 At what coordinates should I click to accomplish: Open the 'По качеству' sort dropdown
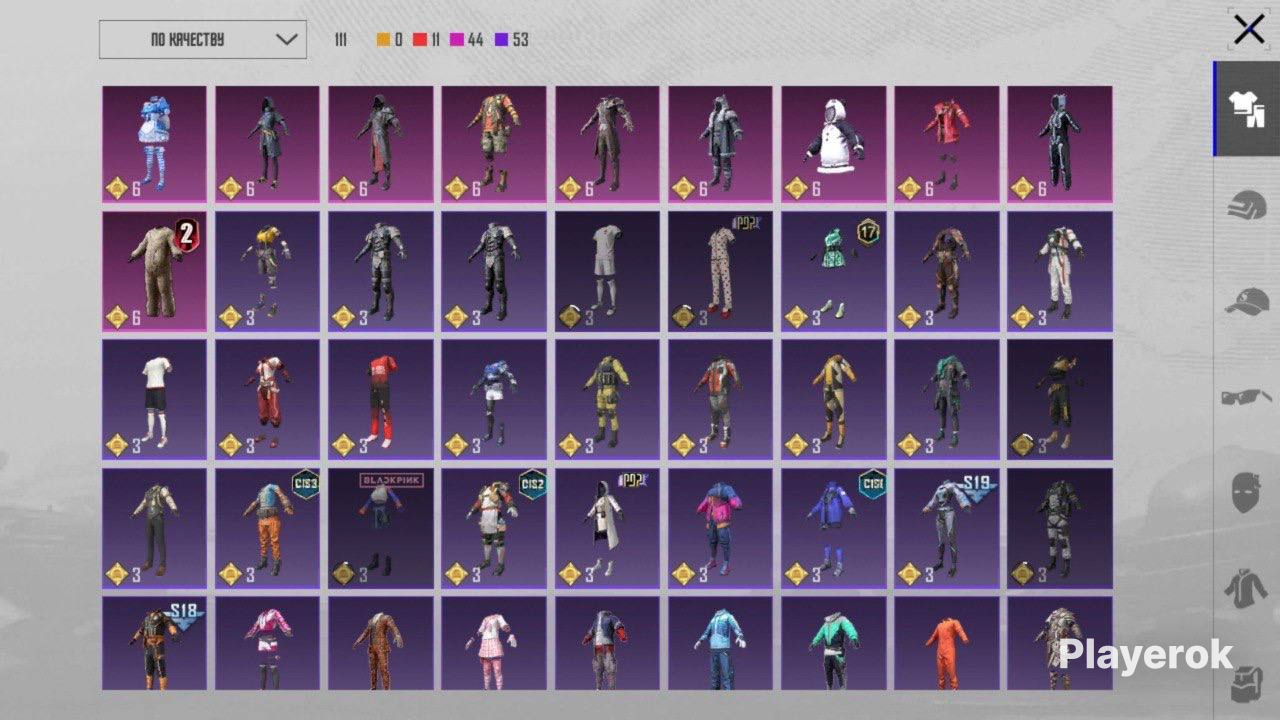(x=203, y=40)
